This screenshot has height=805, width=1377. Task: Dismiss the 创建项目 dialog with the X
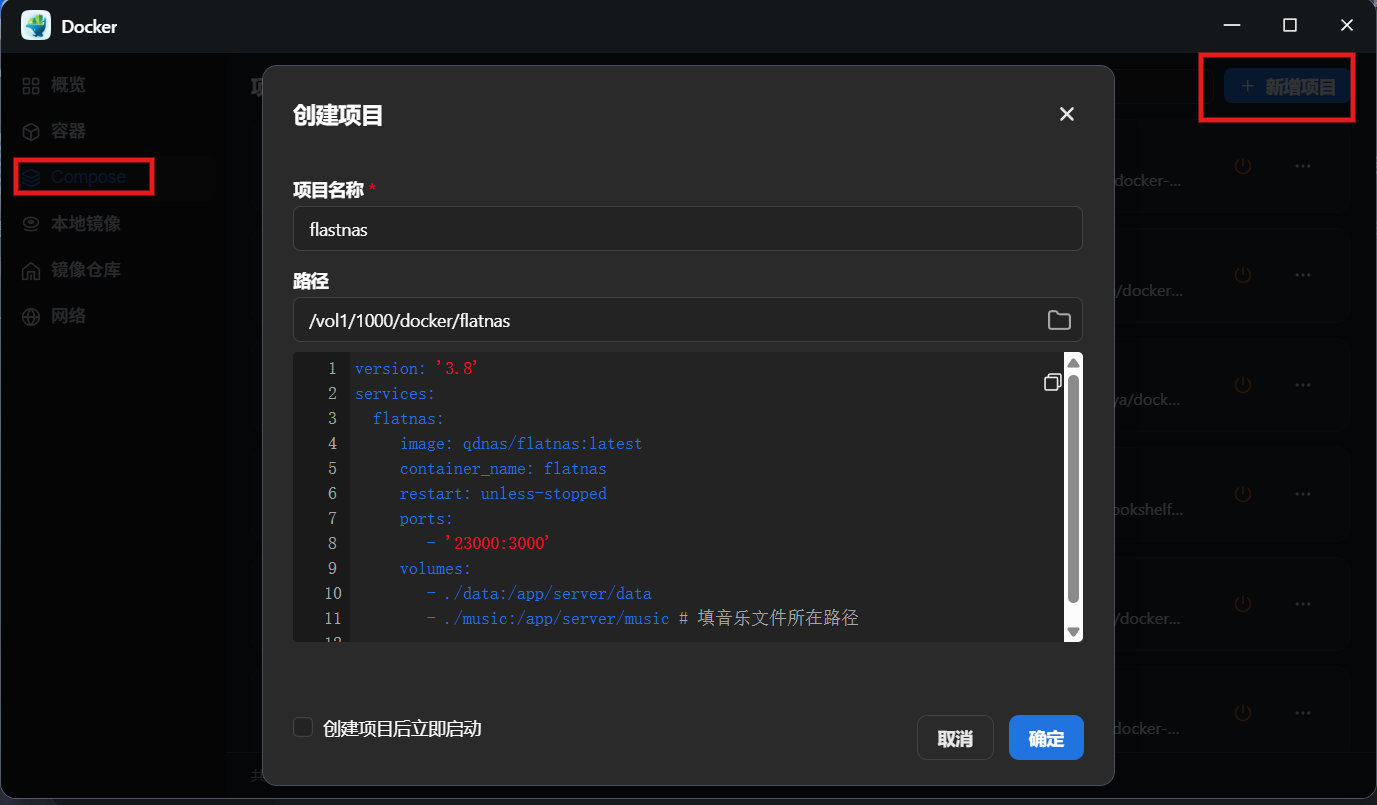(x=1066, y=114)
